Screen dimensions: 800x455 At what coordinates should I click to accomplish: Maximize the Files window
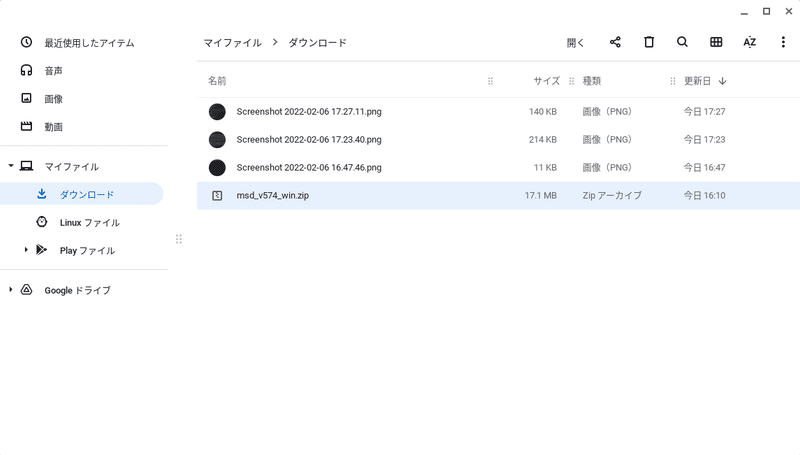coord(766,11)
